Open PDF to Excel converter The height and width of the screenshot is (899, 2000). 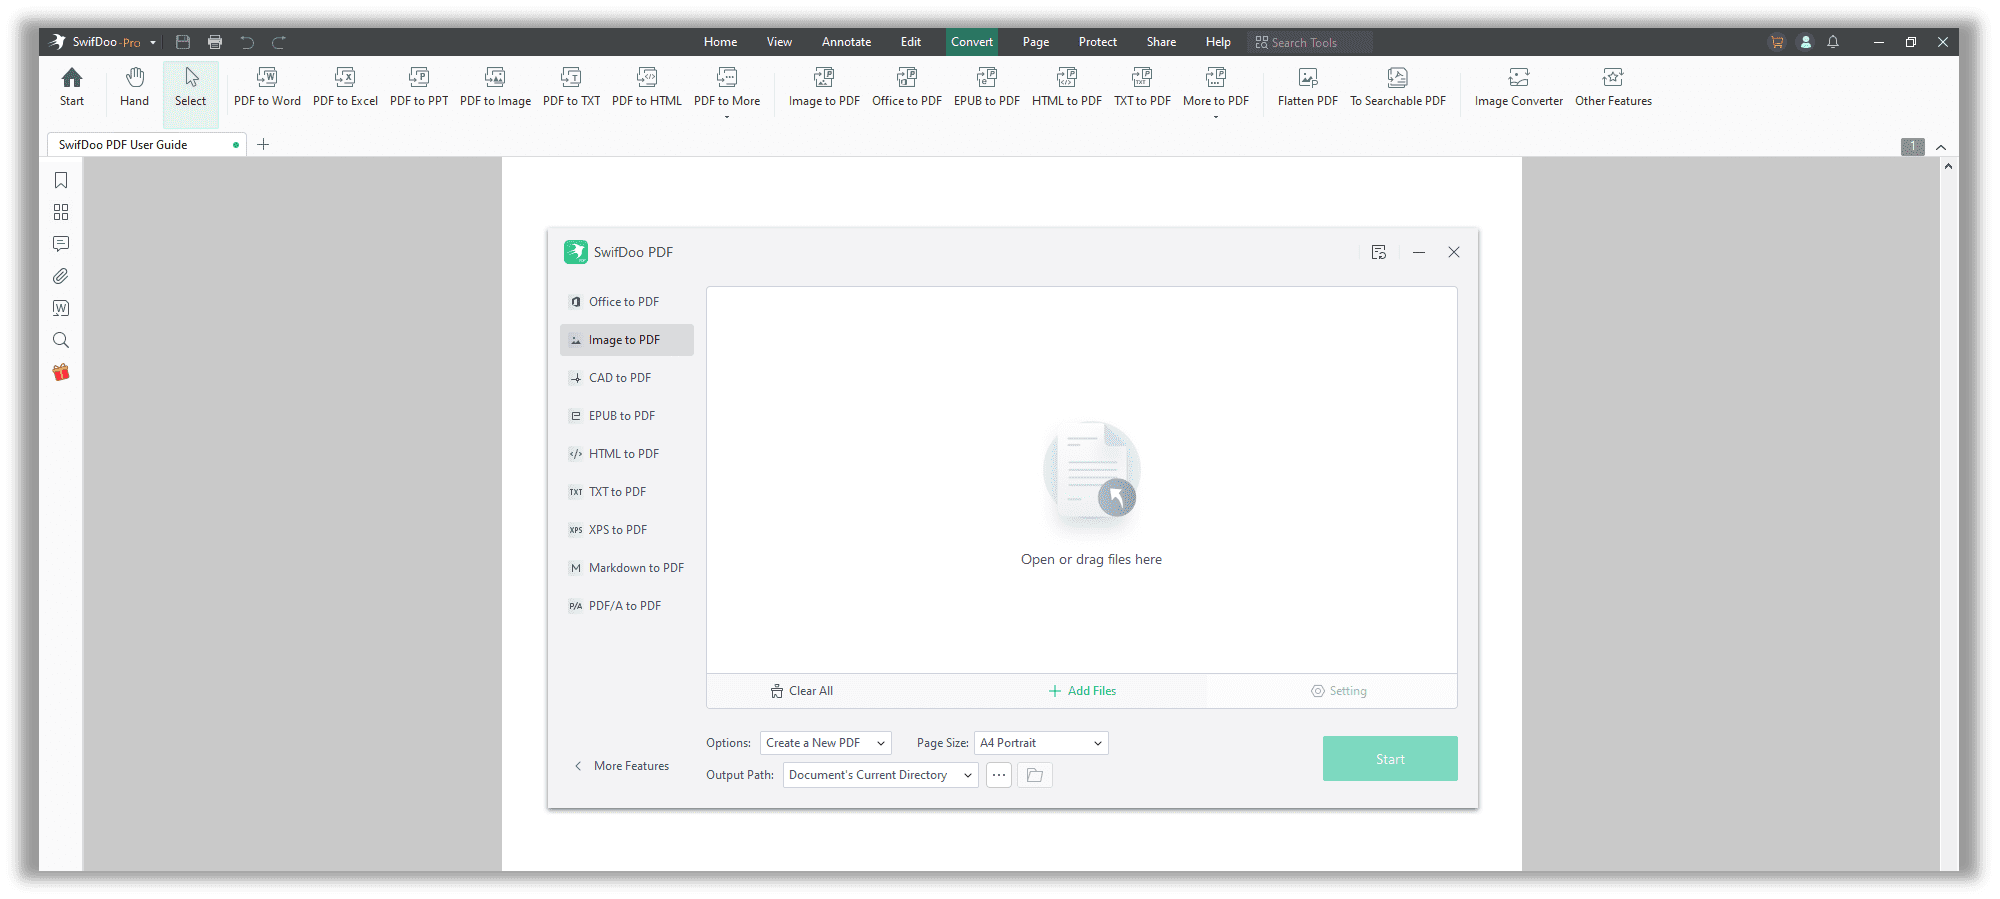point(345,87)
